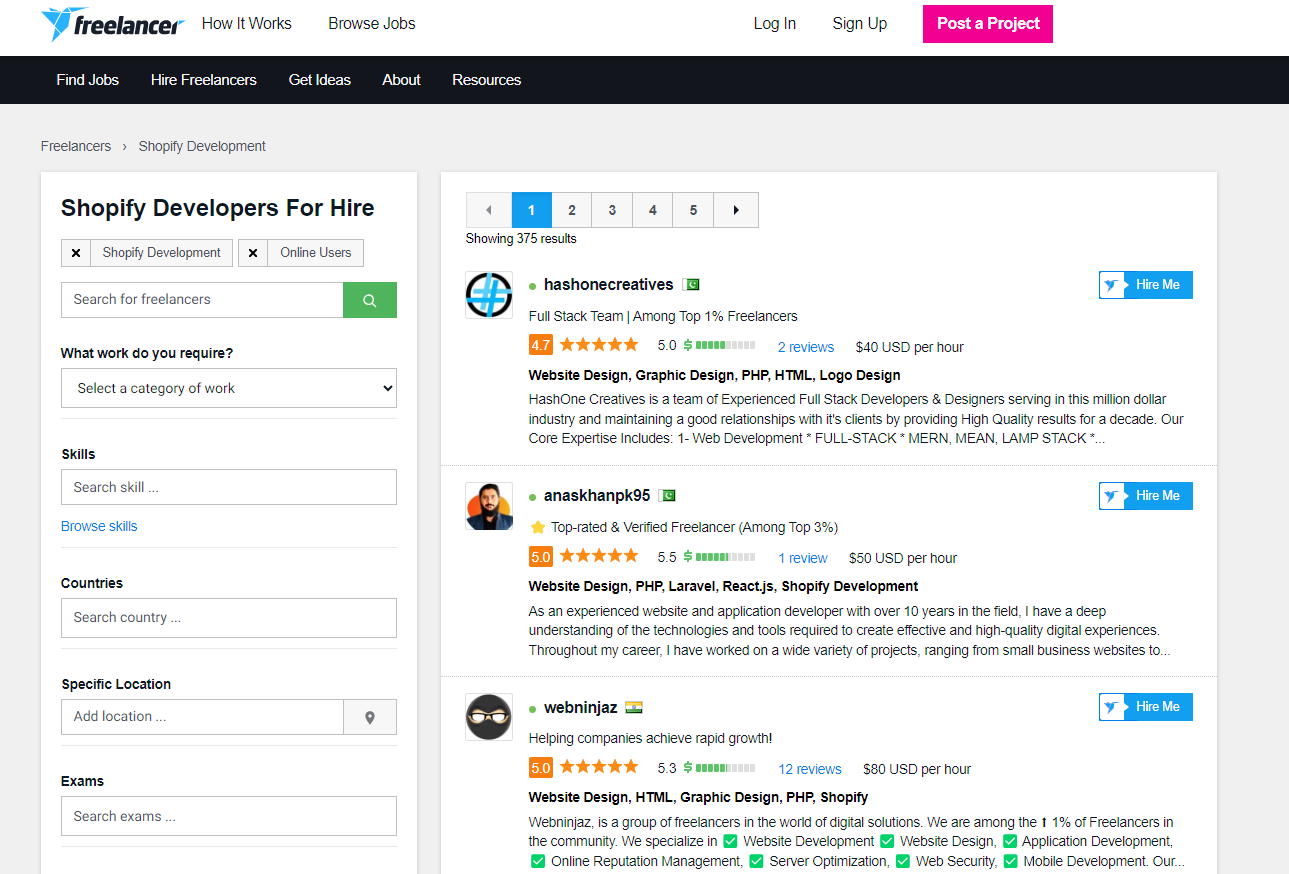This screenshot has width=1289, height=874.
Task: Open the Hire Freelancers menu
Action: click(x=203, y=80)
